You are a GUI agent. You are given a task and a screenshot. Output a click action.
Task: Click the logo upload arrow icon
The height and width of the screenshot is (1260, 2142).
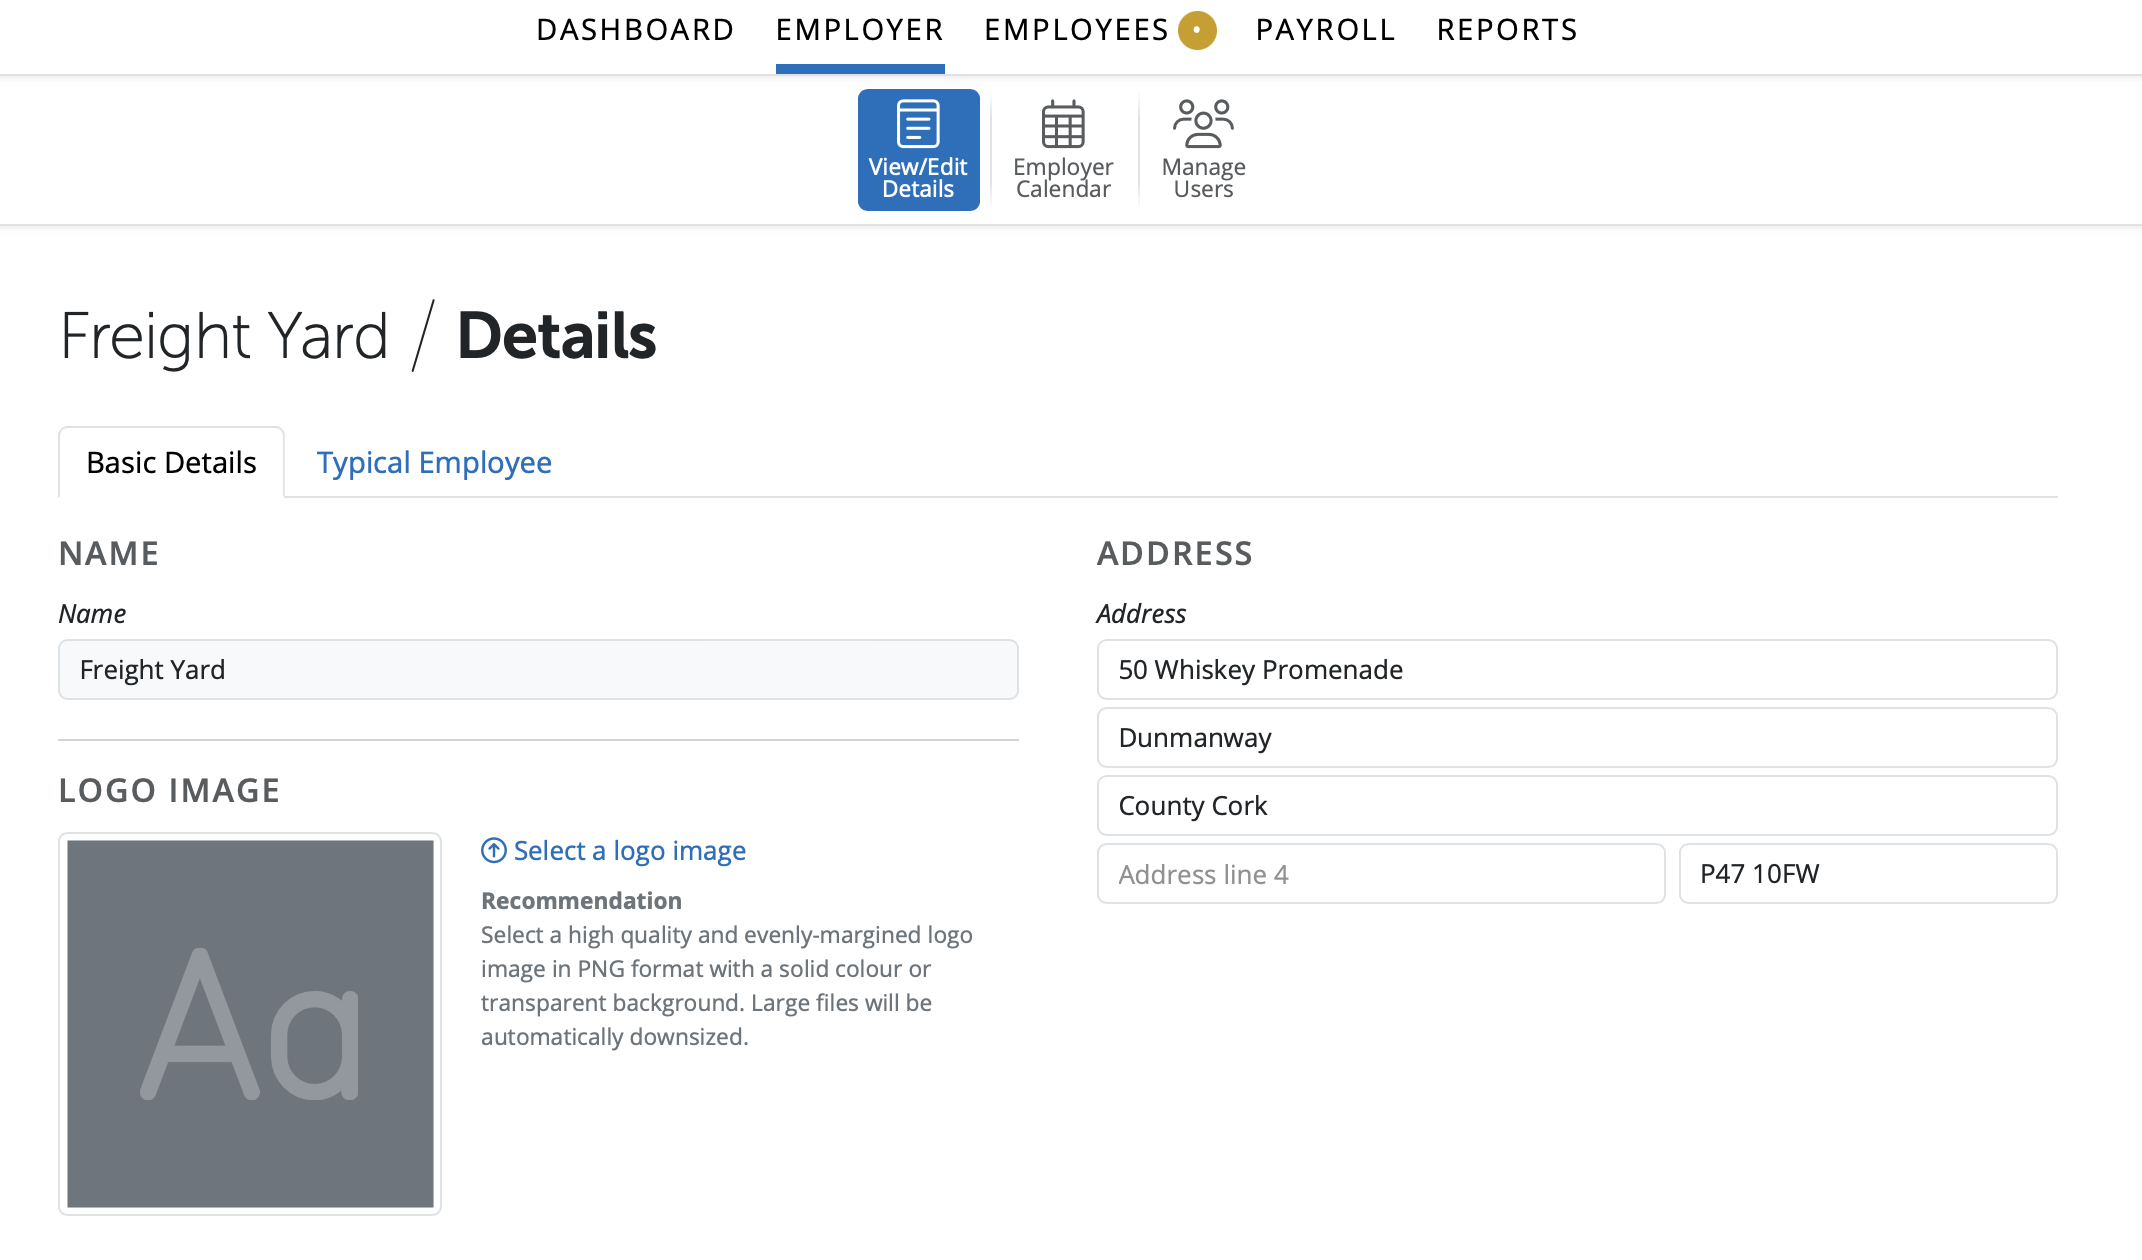click(x=494, y=851)
